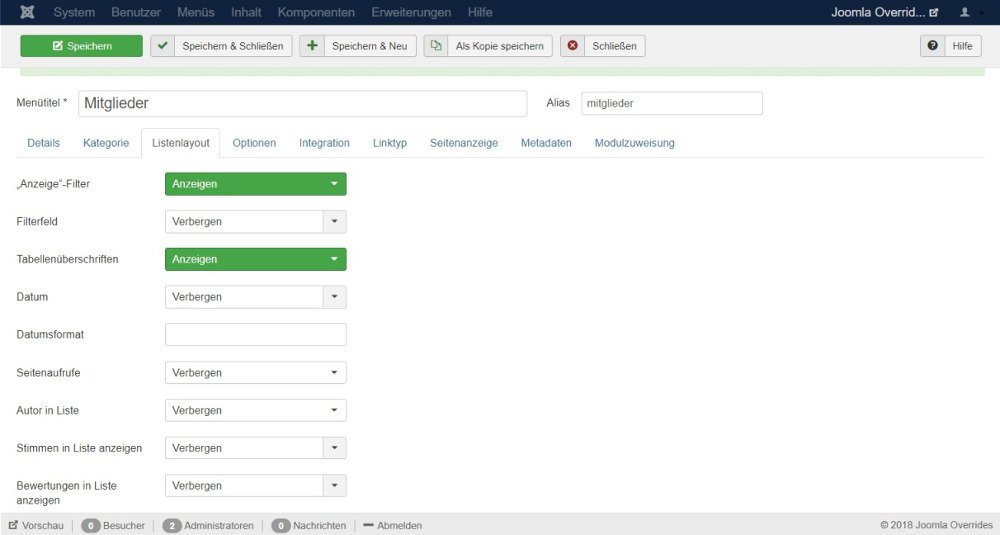
Task: Click the Vorschau external link icon
Action: click(x=13, y=525)
